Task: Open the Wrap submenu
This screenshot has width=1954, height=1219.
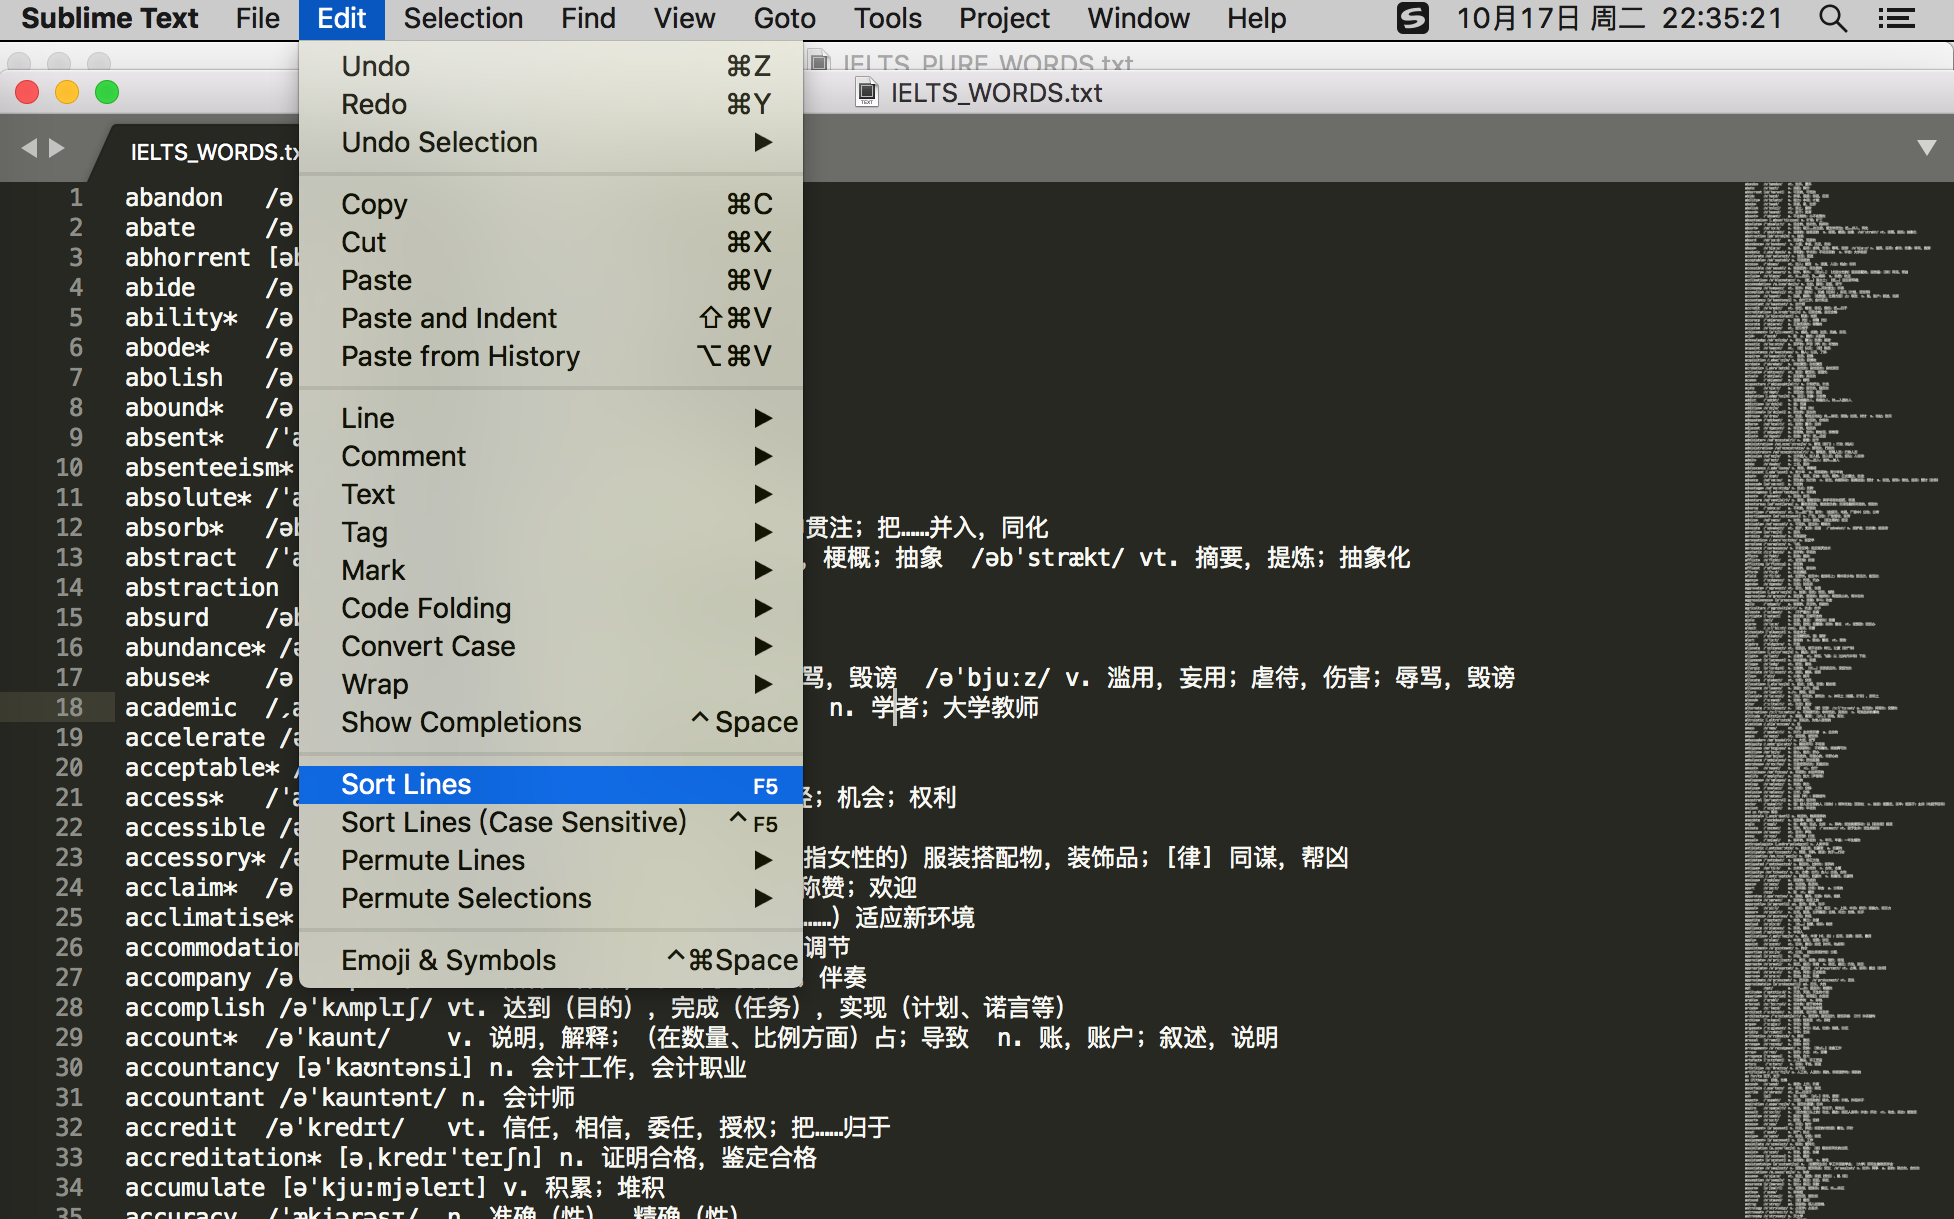Action: [x=551, y=684]
